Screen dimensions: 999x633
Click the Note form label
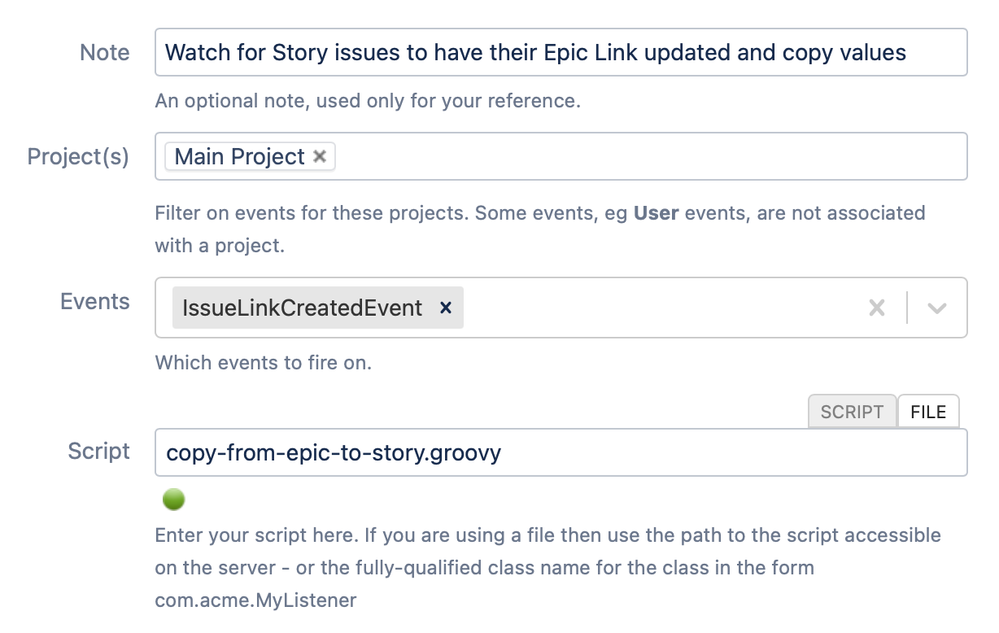(x=103, y=52)
